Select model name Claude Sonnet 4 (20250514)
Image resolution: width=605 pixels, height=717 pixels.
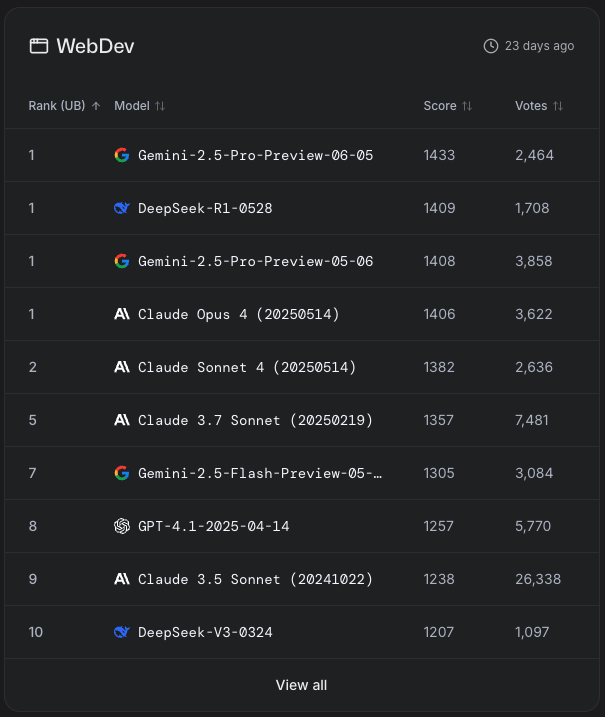[x=247, y=368]
